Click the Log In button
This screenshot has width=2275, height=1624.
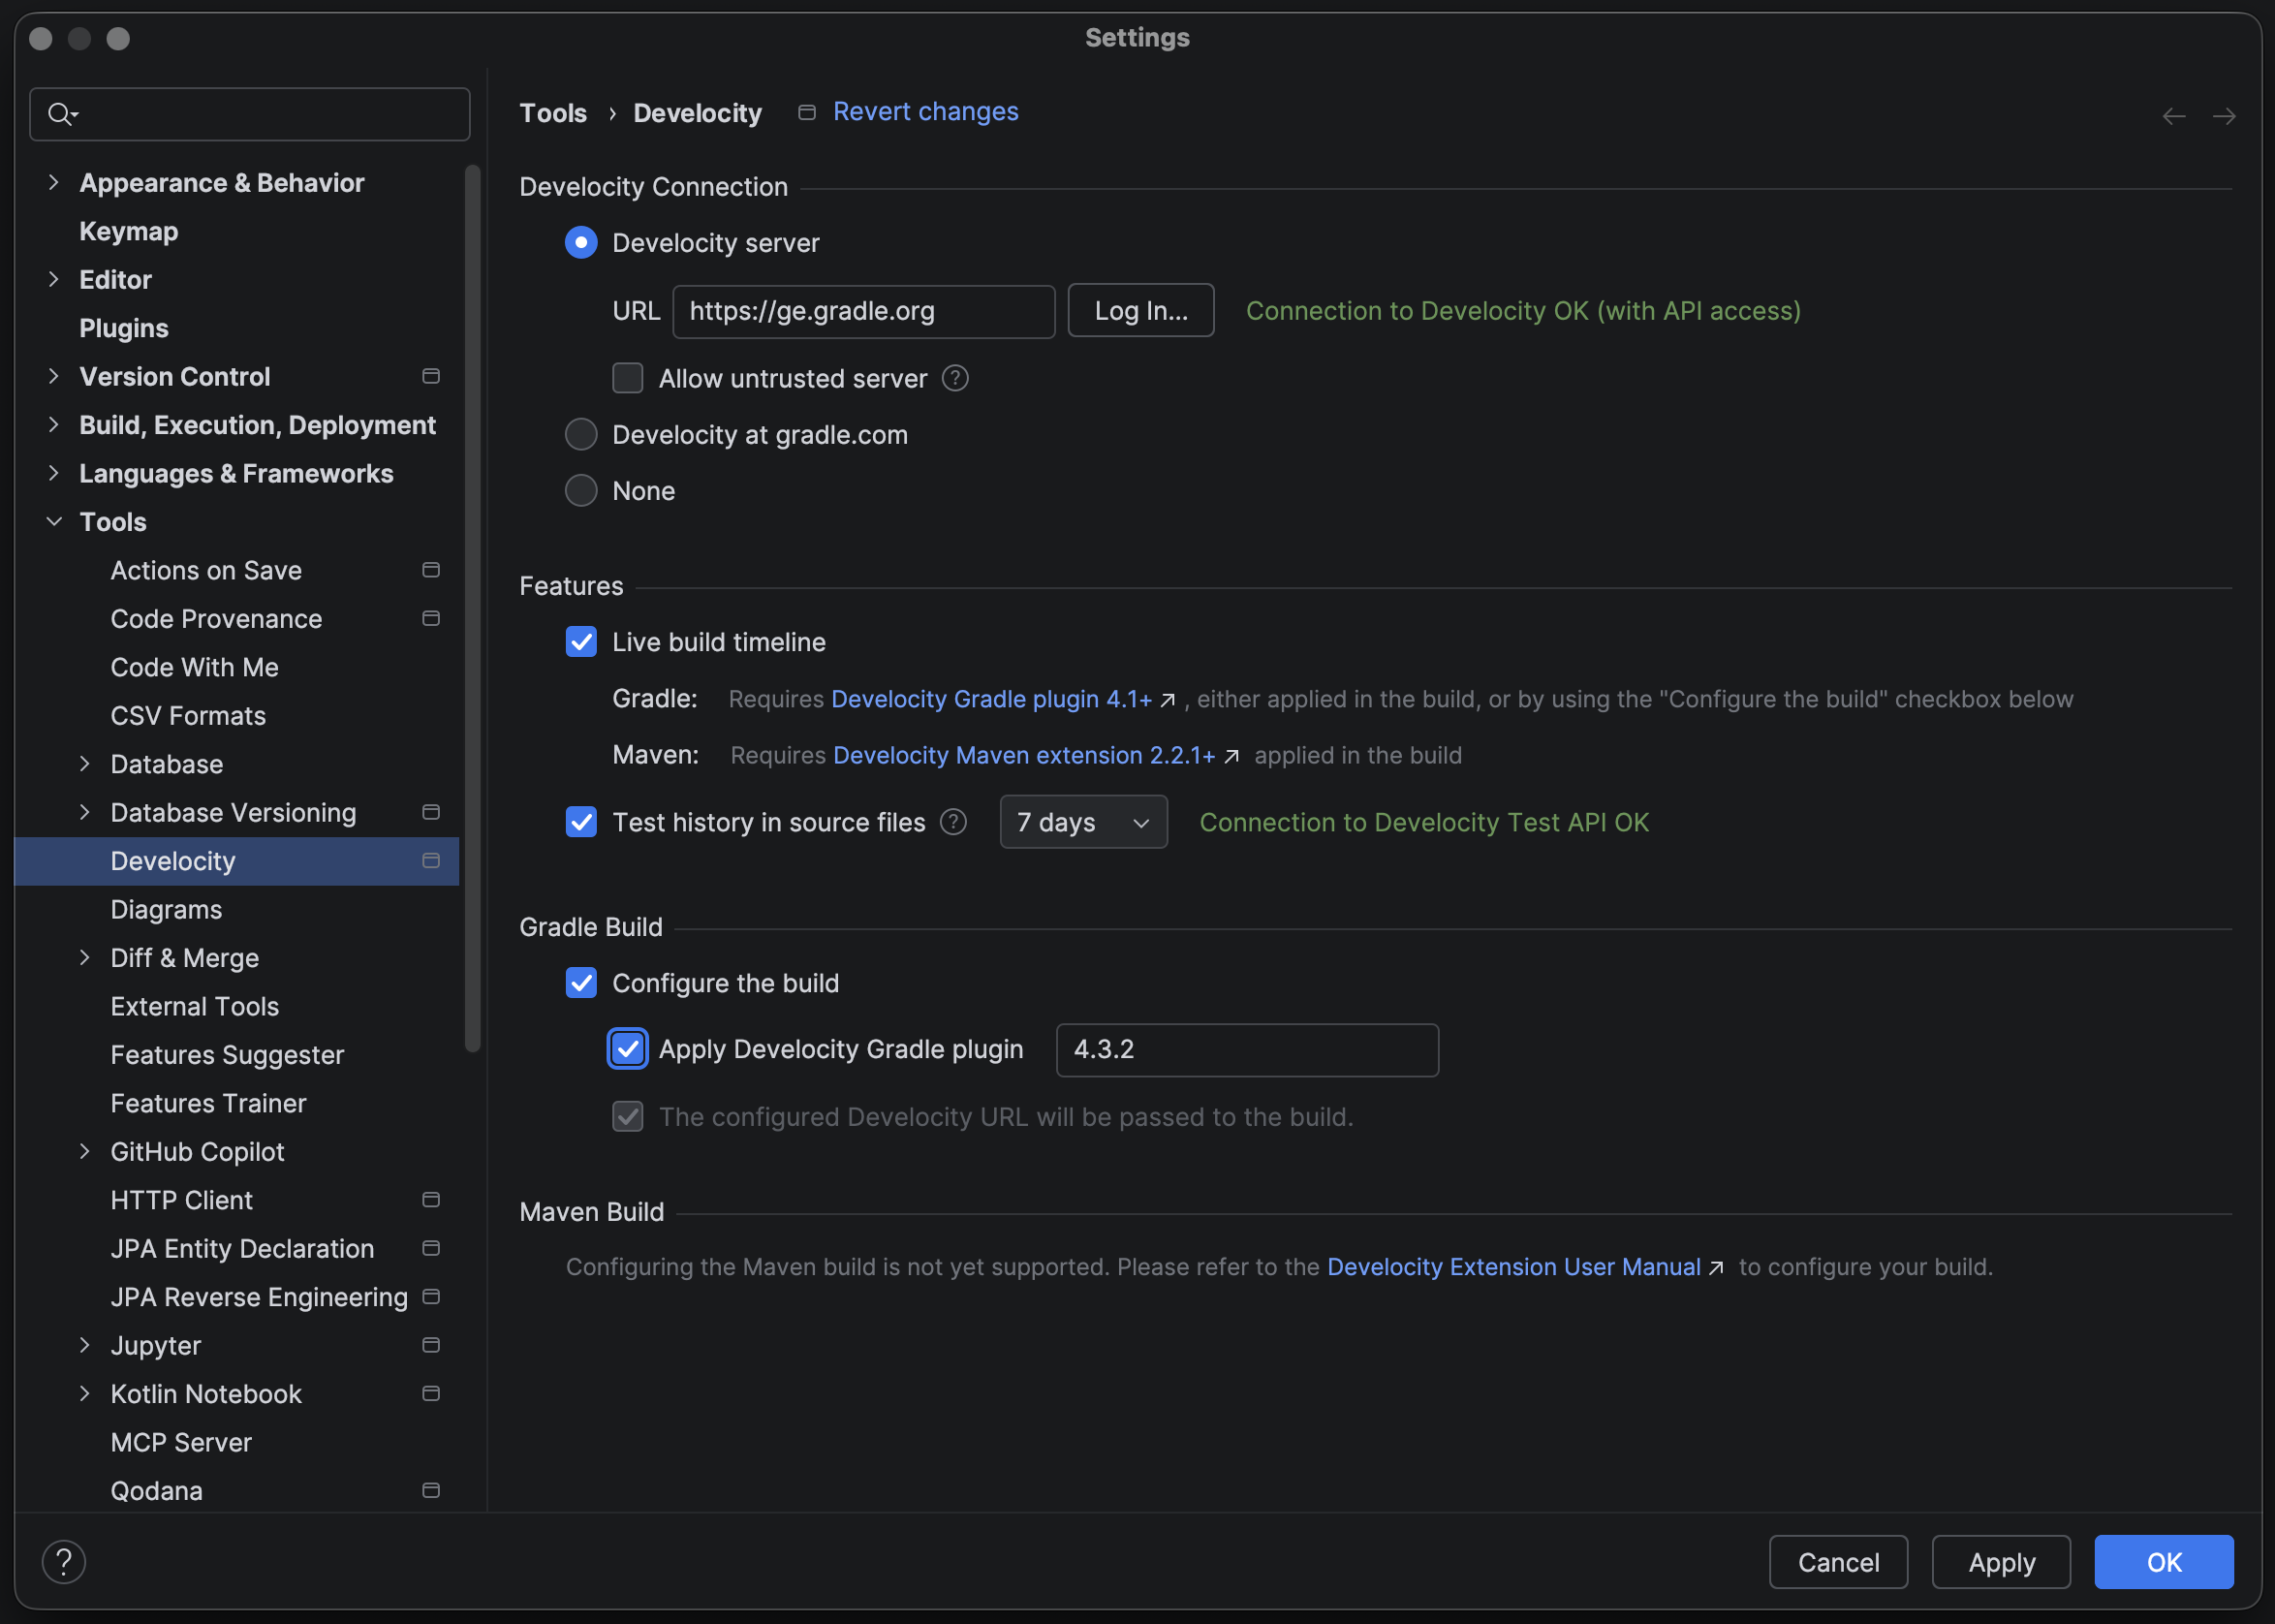(1140, 310)
